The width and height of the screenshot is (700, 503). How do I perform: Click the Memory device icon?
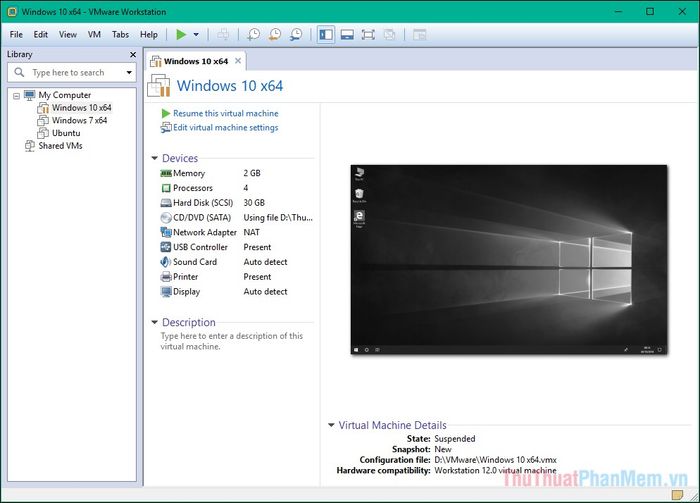tap(166, 173)
